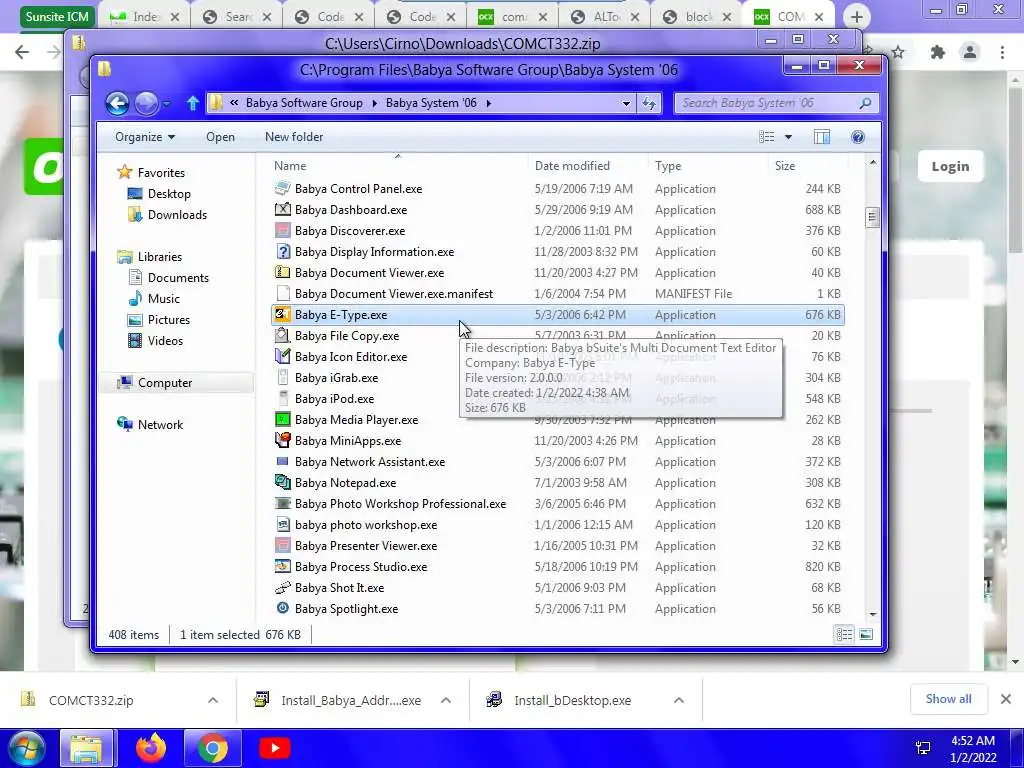Switch to details view in status bar
Image resolution: width=1024 pixels, height=768 pixels.
[844, 634]
